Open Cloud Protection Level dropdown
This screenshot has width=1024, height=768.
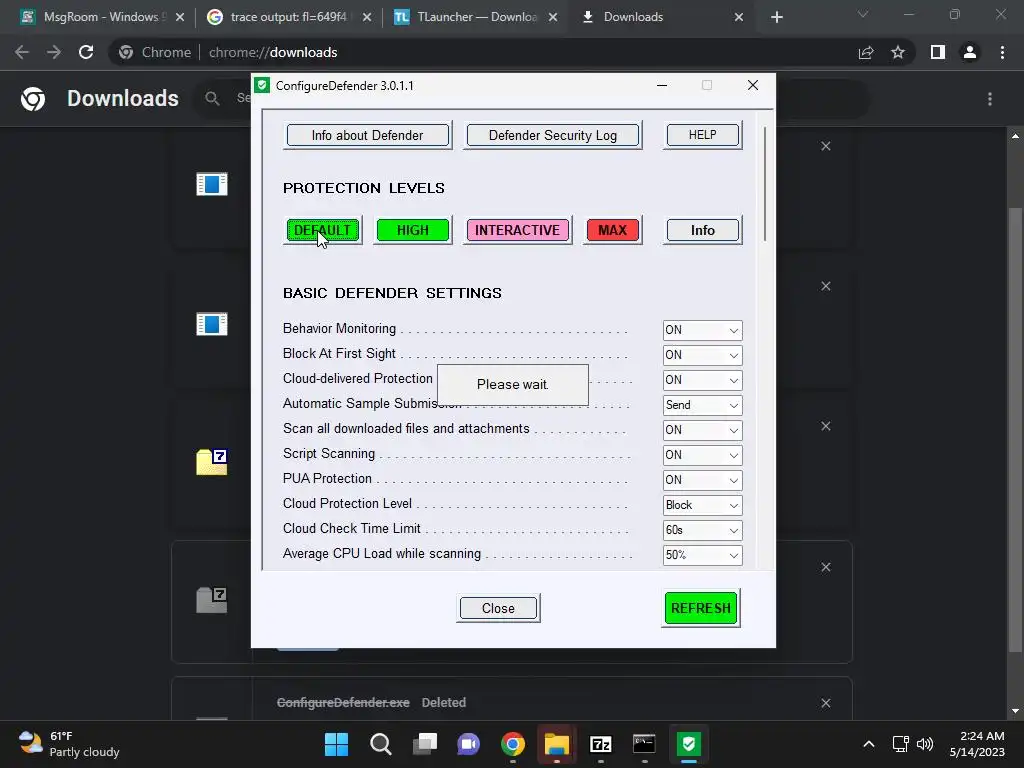(x=702, y=505)
